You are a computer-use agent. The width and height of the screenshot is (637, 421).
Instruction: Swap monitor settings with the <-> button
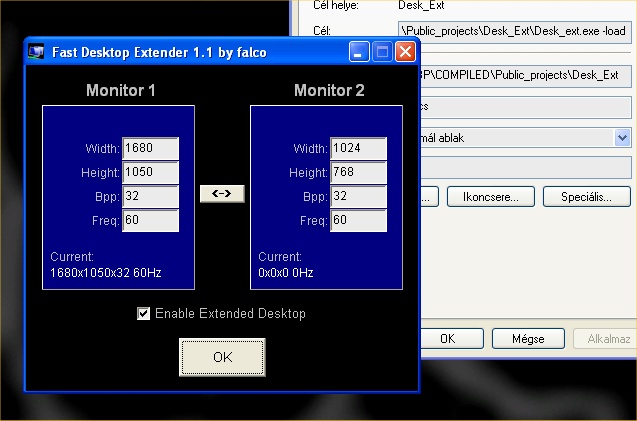[222, 193]
